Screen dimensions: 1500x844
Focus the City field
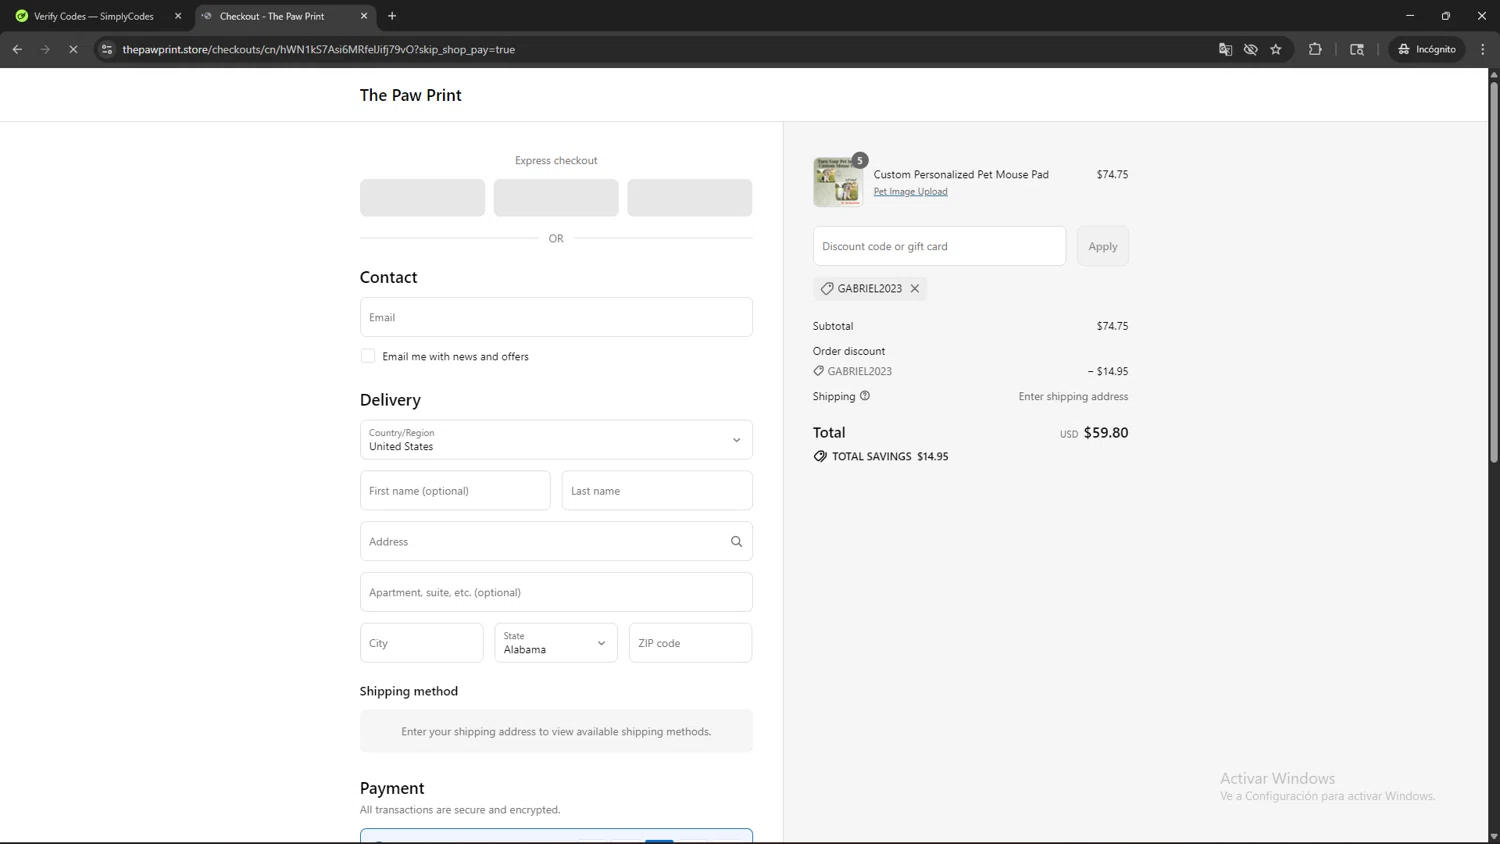point(421,643)
